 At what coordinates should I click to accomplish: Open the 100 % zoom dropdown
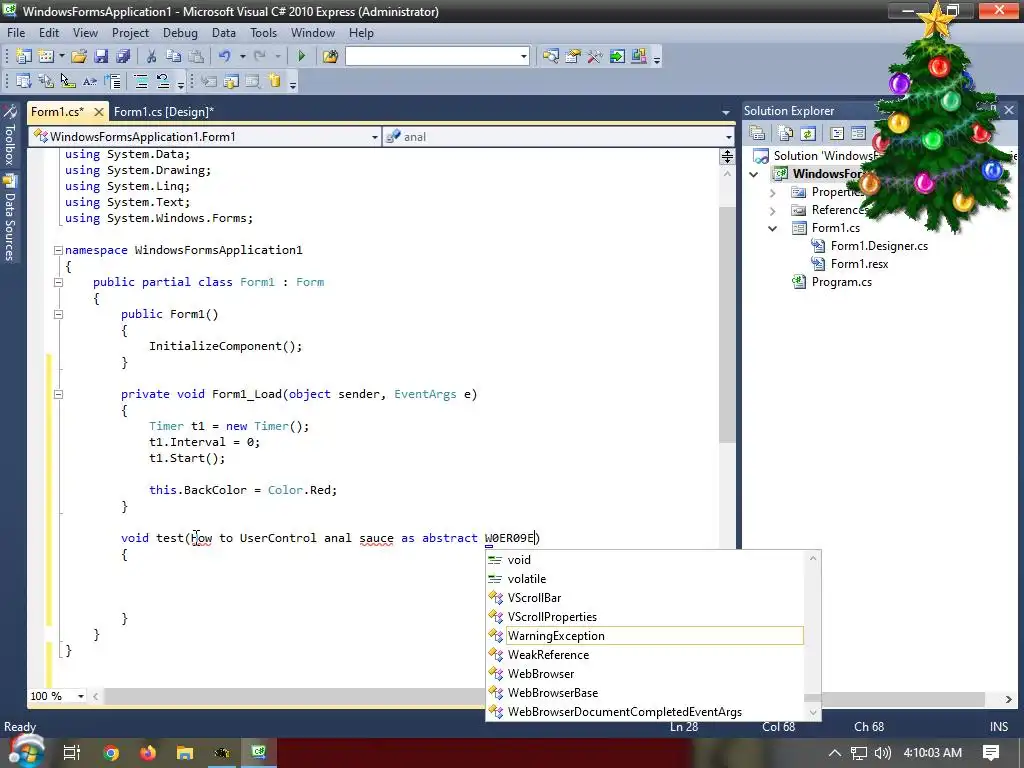click(x=81, y=697)
